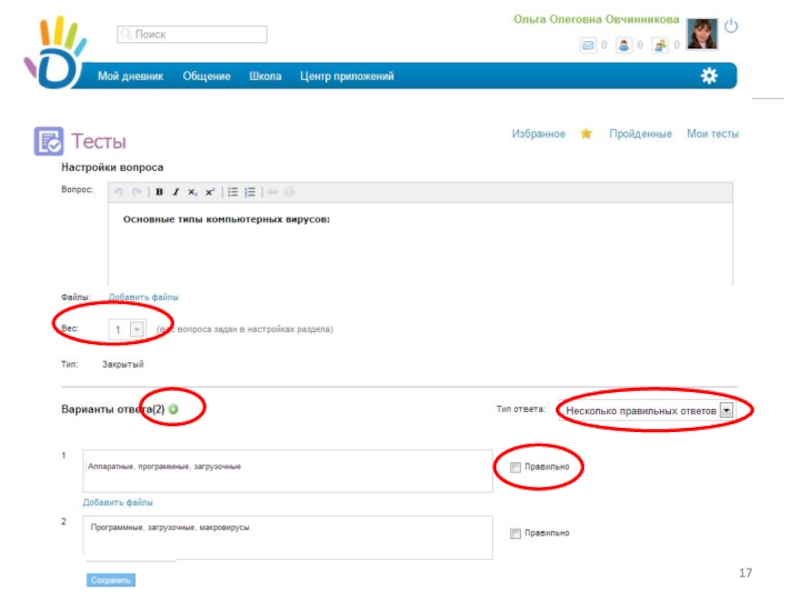Open the messages envelope icon

pyautogui.click(x=589, y=45)
